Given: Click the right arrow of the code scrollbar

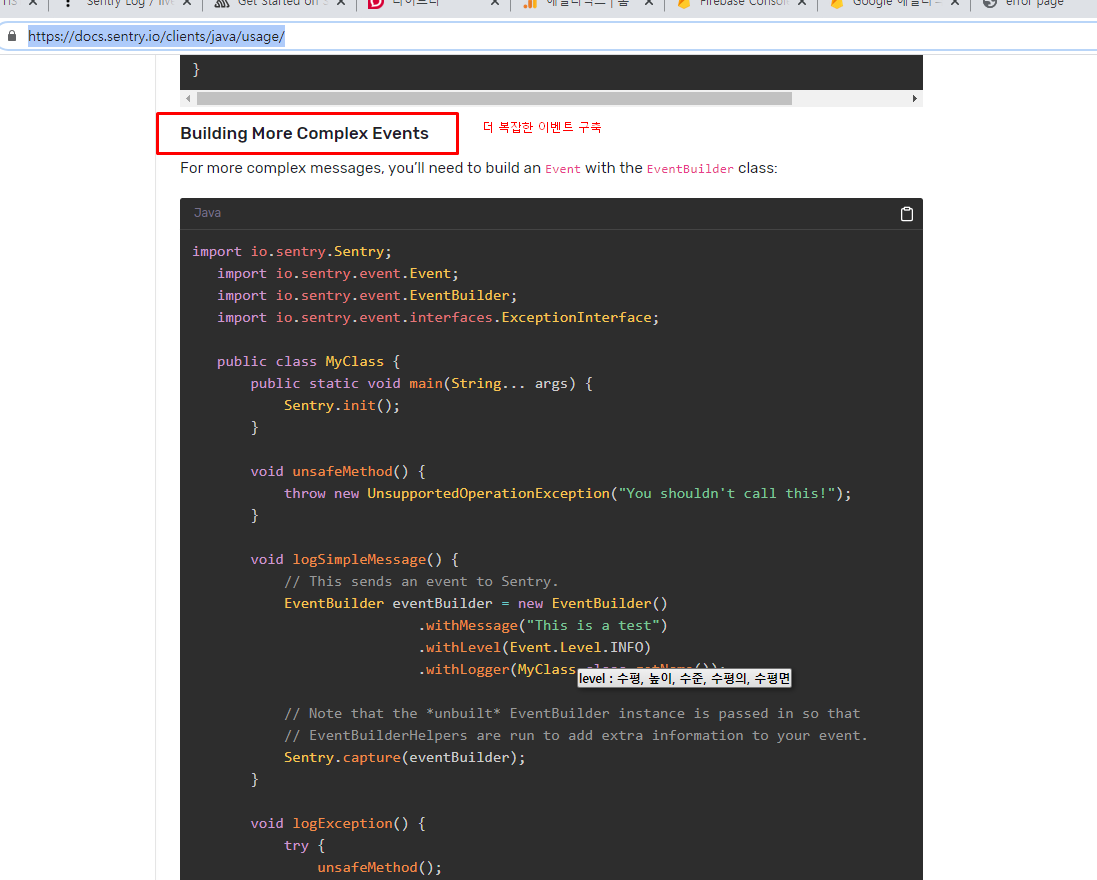Looking at the screenshot, I should 914,99.
